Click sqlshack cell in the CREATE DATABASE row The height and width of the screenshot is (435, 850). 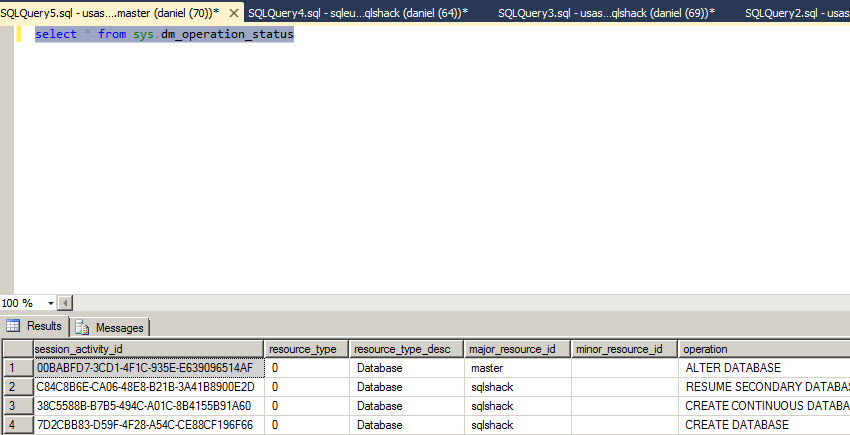[x=518, y=425]
